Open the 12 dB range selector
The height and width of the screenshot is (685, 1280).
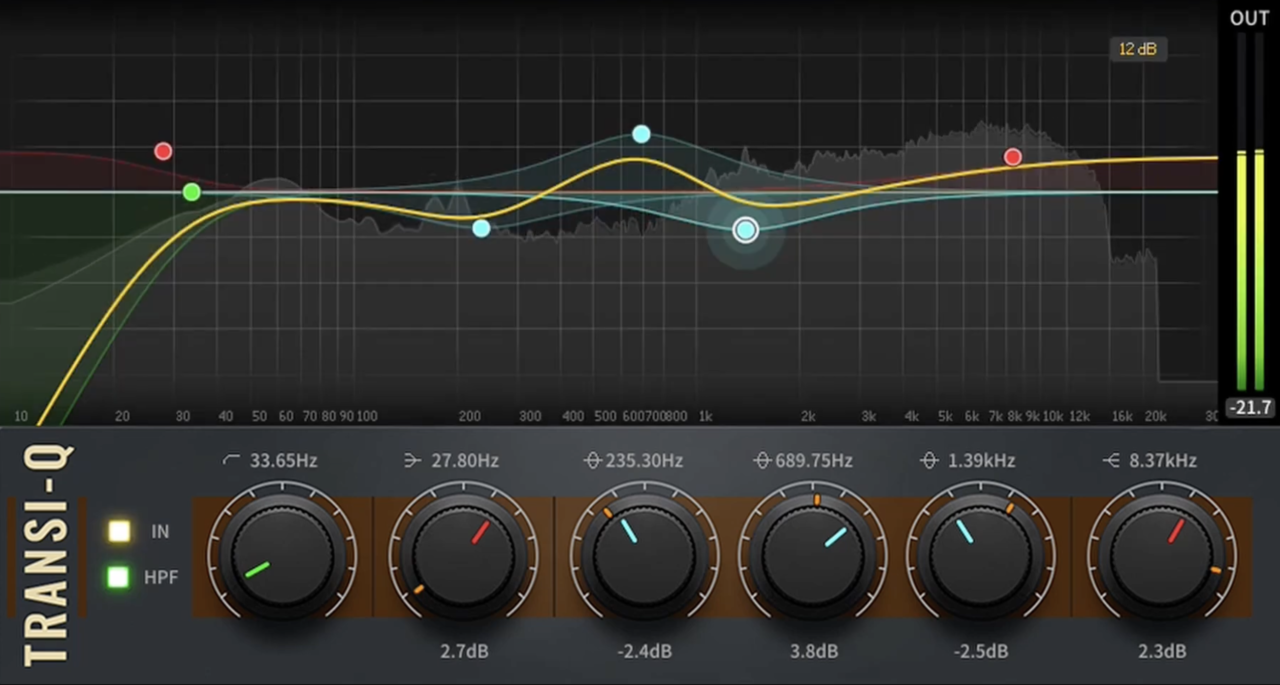1138,49
